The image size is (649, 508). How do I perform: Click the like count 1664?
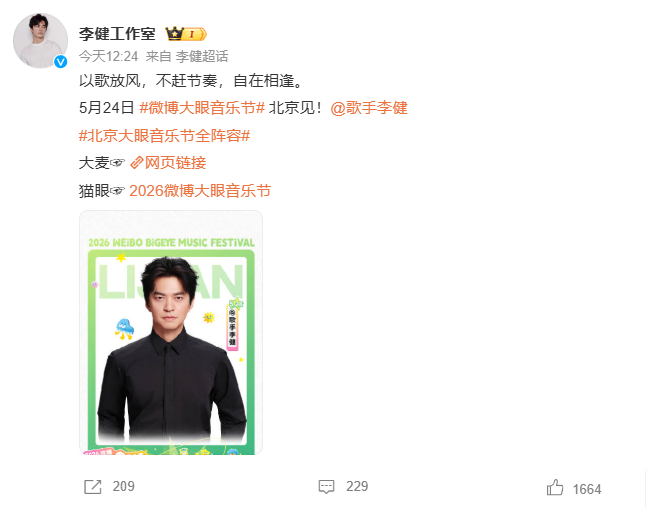(587, 489)
